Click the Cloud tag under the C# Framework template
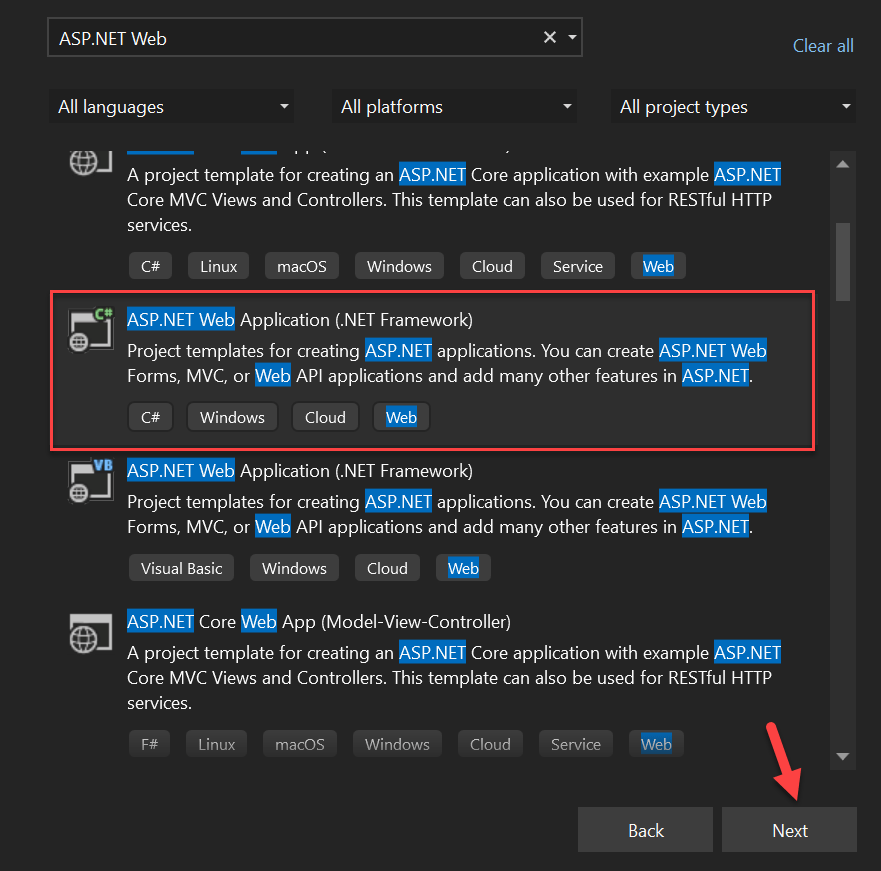 pyautogui.click(x=325, y=418)
